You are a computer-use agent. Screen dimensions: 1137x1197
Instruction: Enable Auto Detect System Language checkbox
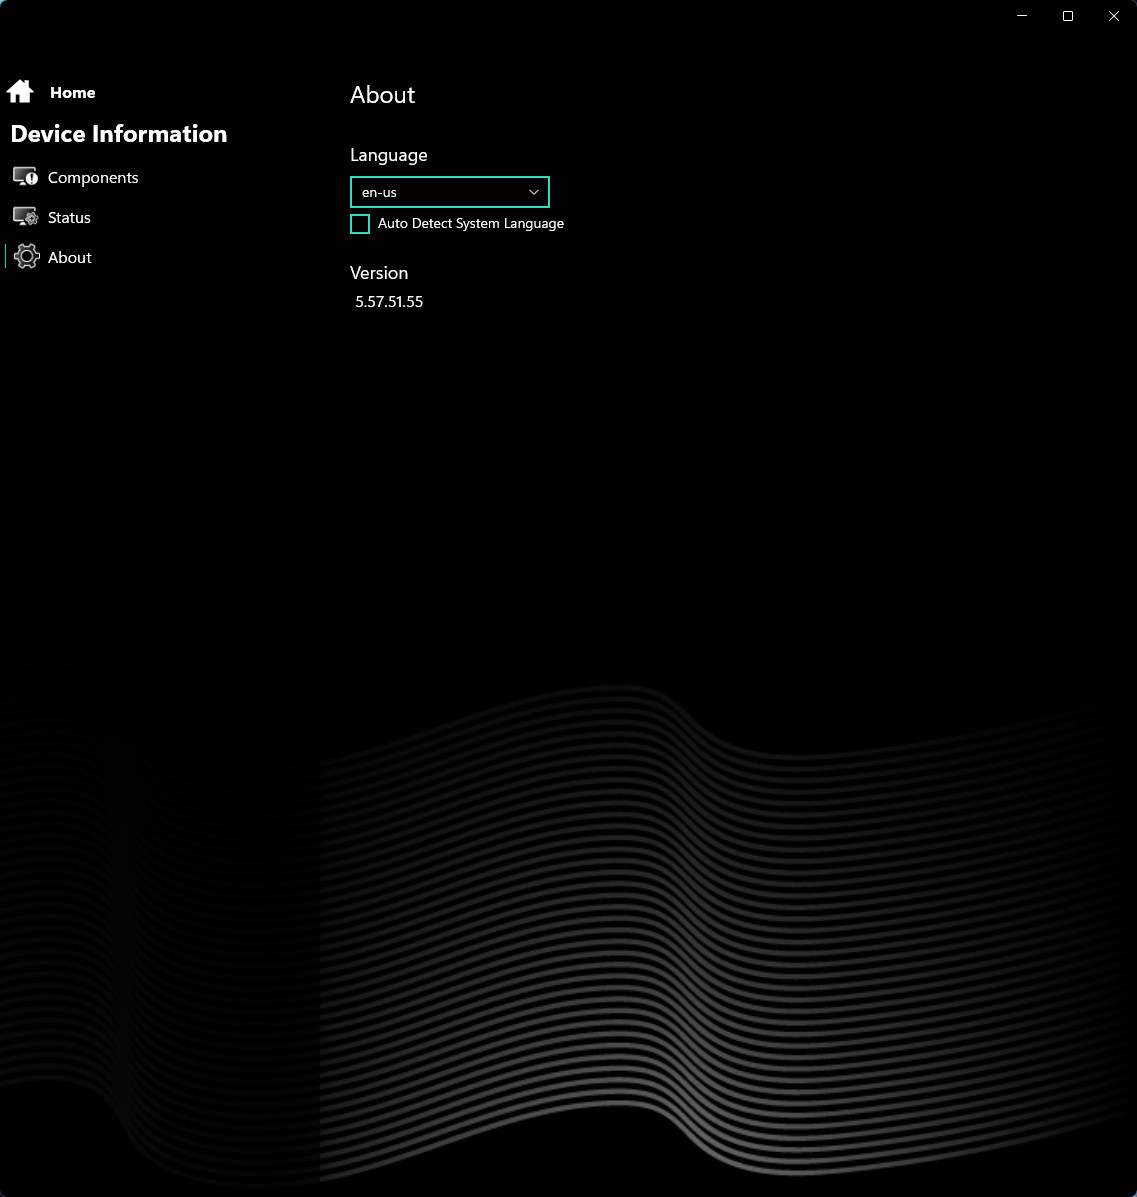360,224
